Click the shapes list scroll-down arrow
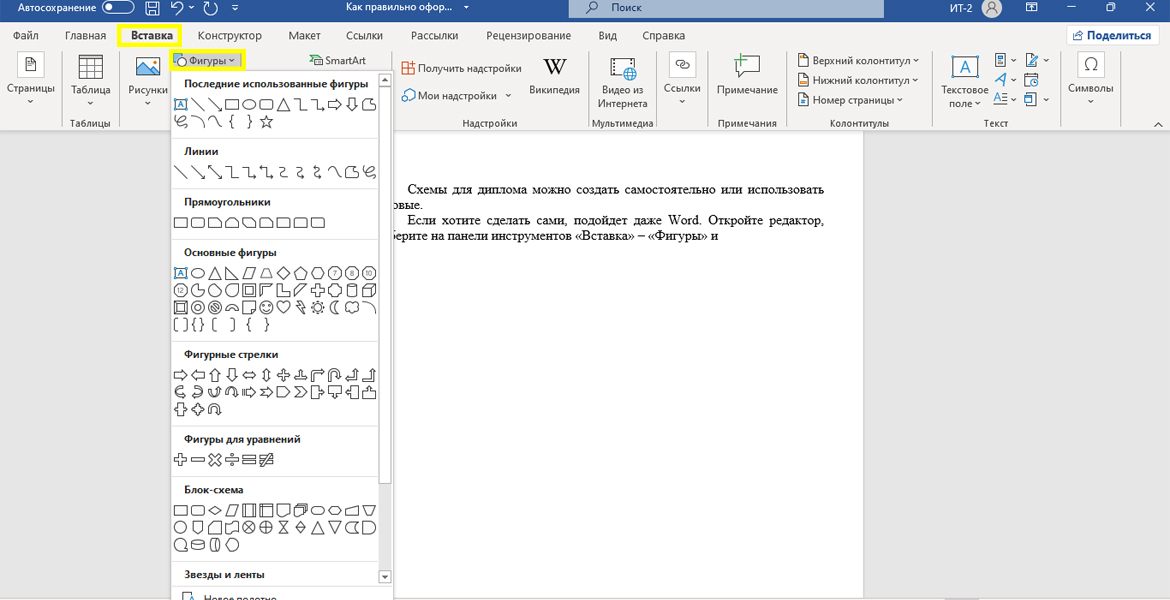1170x600 pixels. 385,577
